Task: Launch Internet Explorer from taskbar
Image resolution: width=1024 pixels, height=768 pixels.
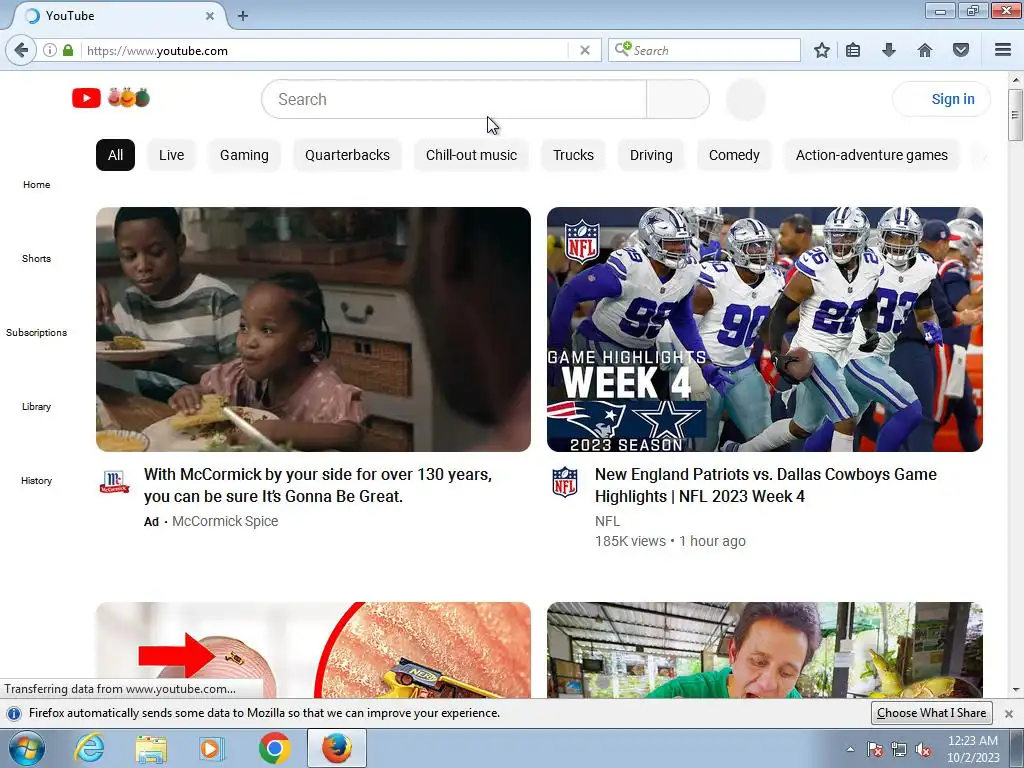Action: tap(89, 748)
